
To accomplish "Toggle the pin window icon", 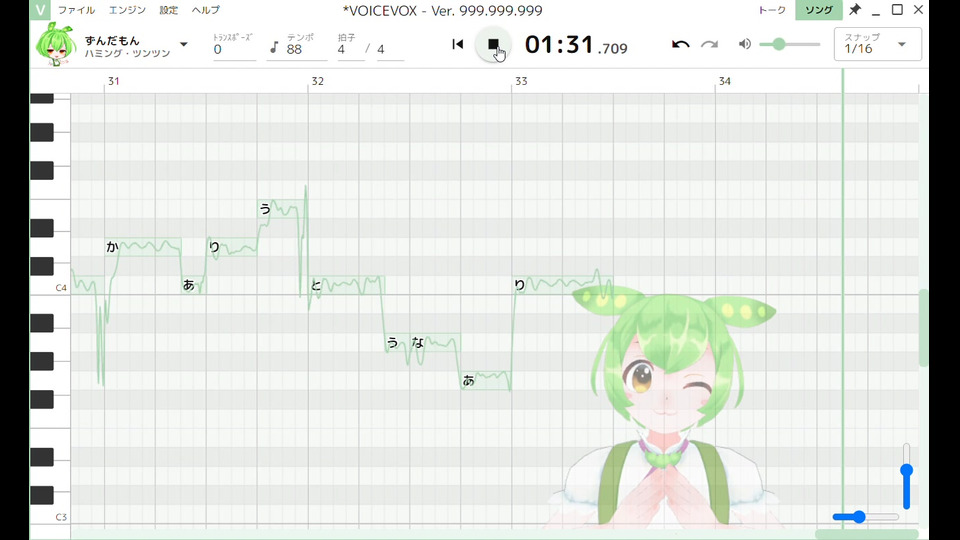I will [855, 10].
